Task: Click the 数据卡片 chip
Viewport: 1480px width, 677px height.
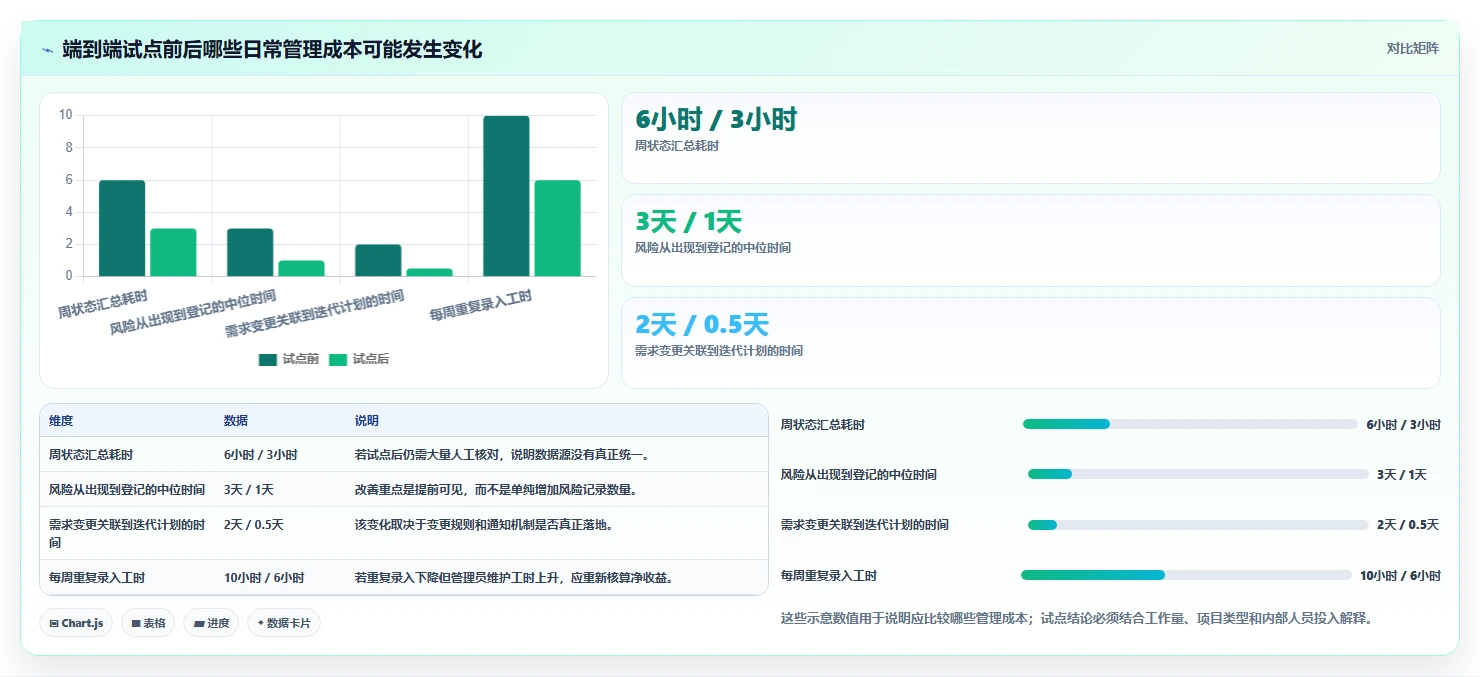Action: pos(284,623)
